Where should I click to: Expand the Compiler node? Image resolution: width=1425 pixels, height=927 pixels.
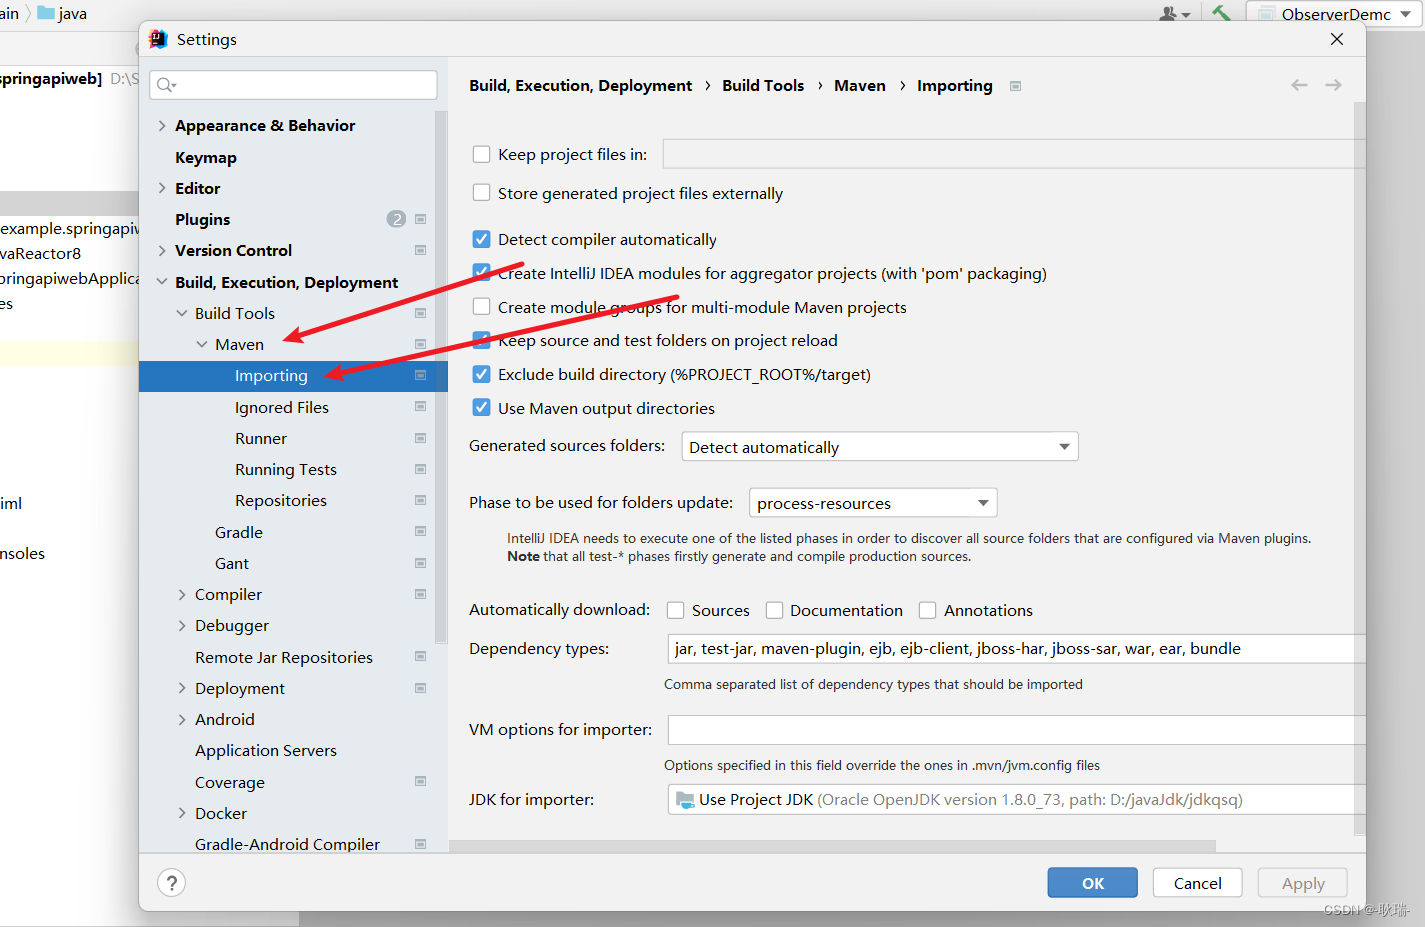pyautogui.click(x=182, y=594)
